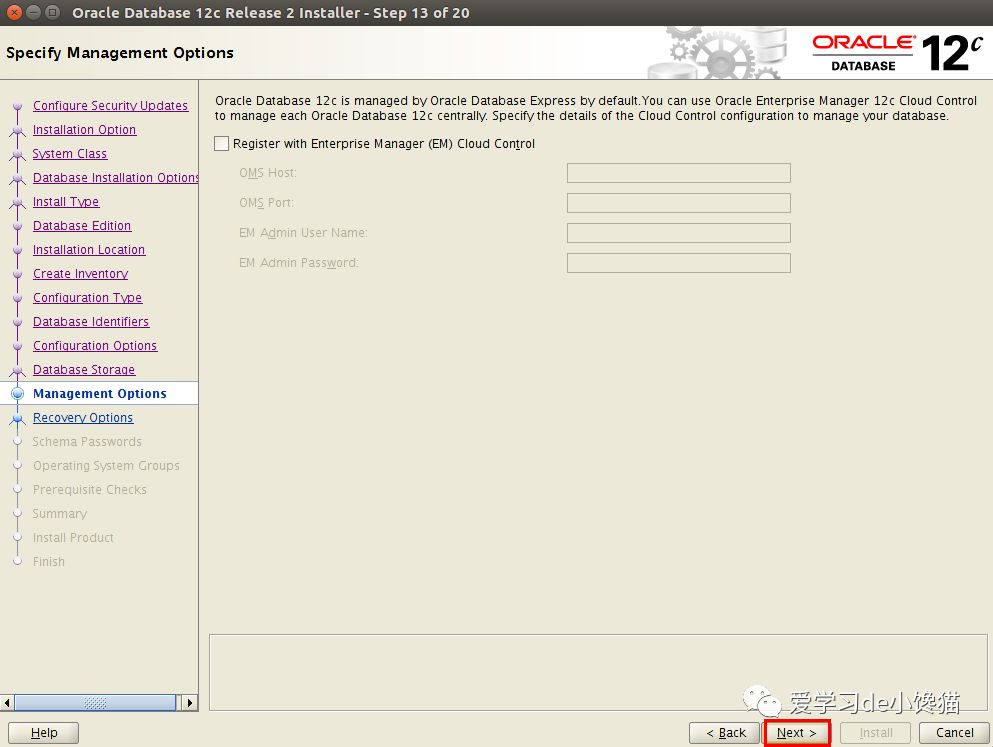Click the Help button

point(44,732)
